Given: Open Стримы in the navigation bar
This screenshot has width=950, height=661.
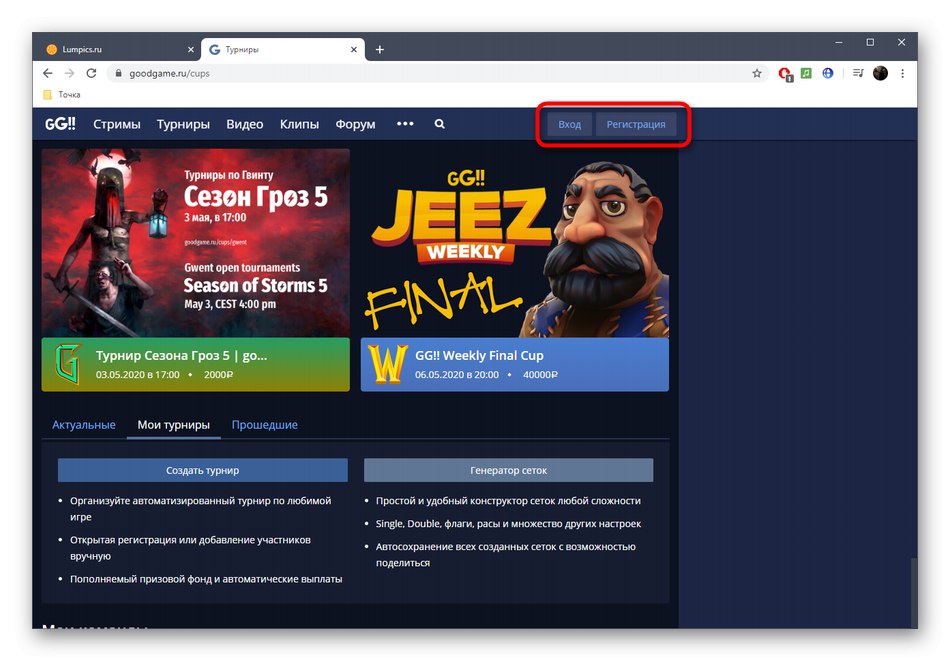Looking at the screenshot, I should pyautogui.click(x=117, y=124).
